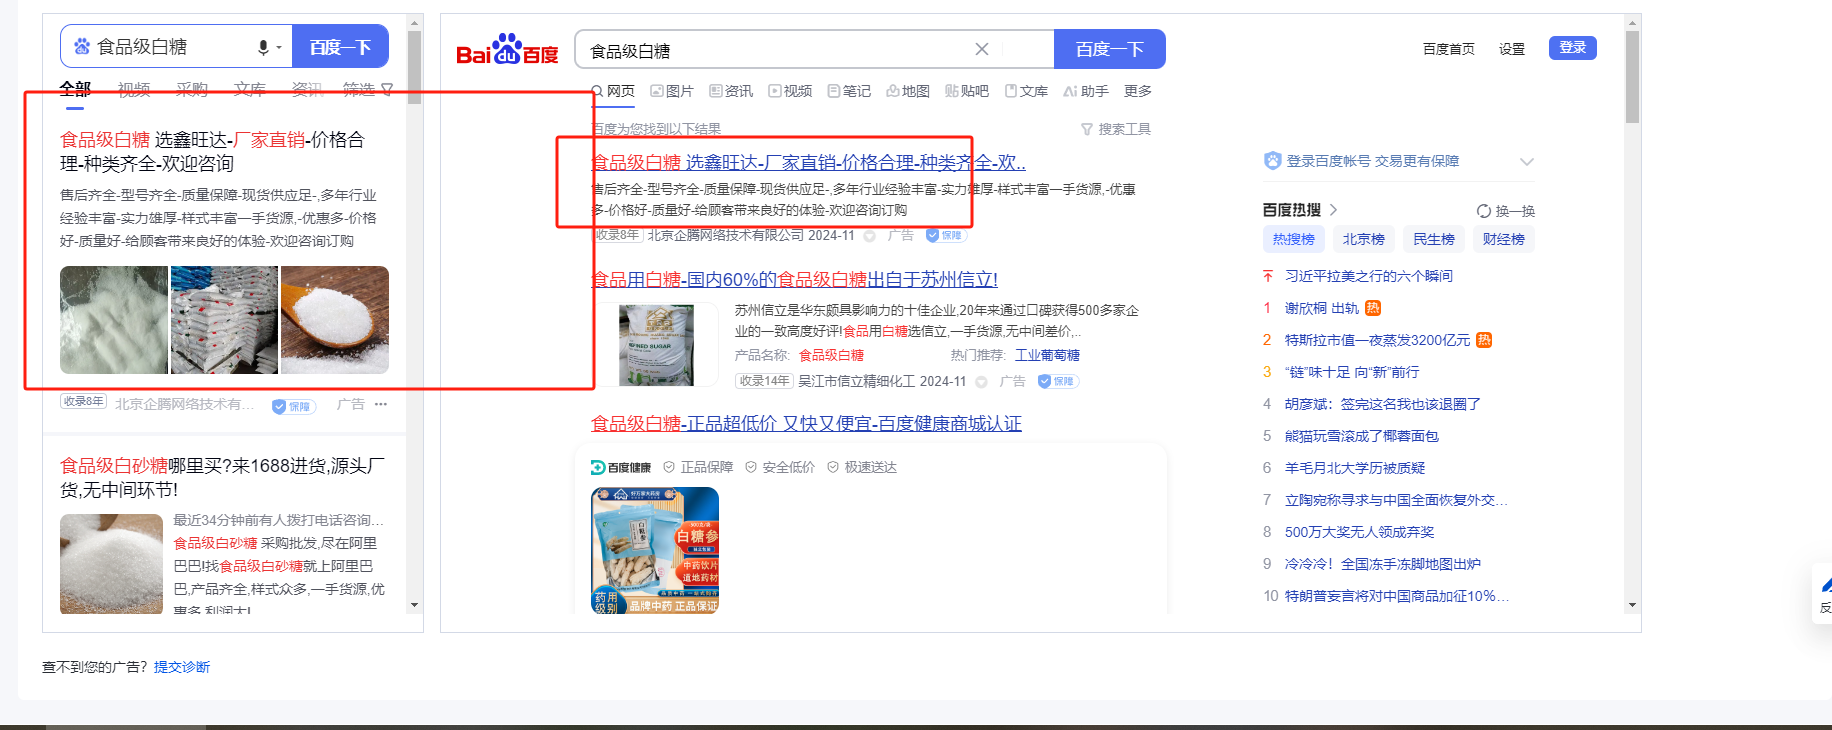The height and width of the screenshot is (730, 1832).
Task: Click the blue 登录 button
Action: pyautogui.click(x=1573, y=48)
